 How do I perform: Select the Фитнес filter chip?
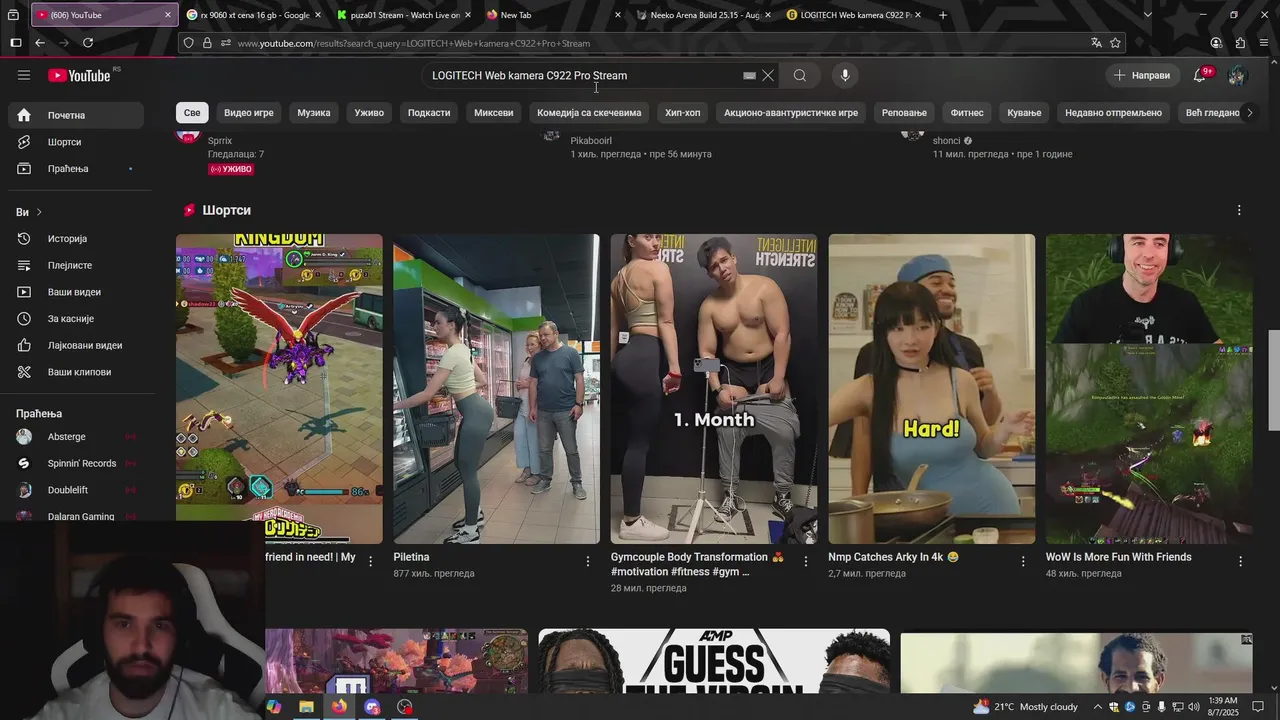point(967,113)
